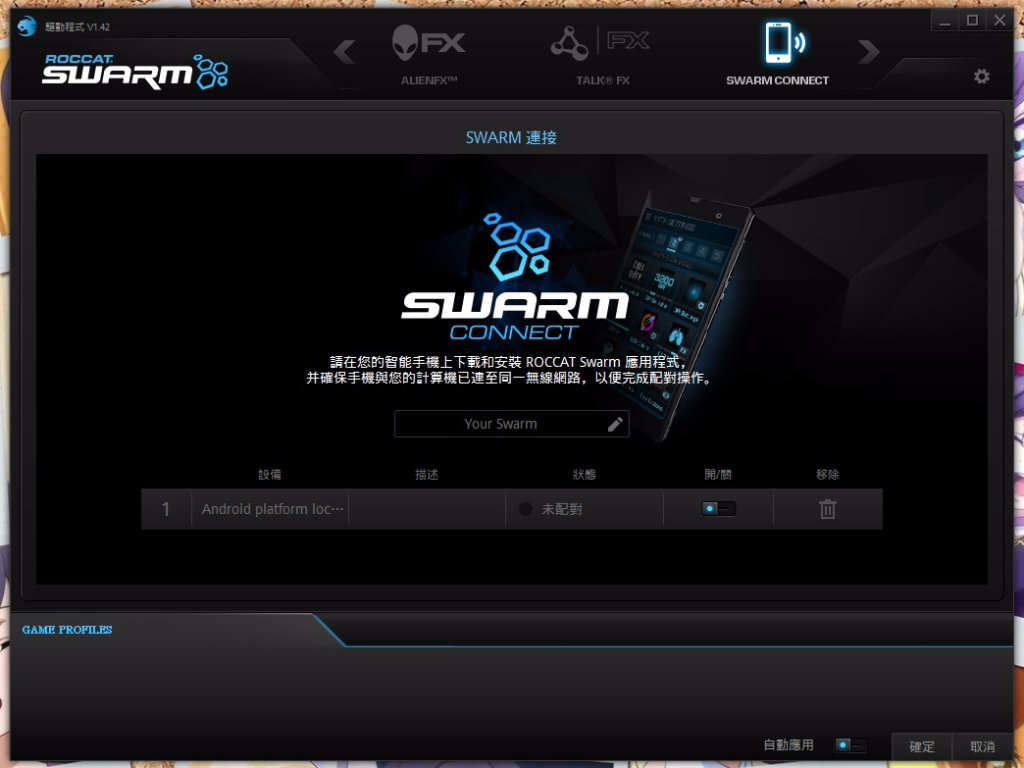Click the 確定 confirm button
The height and width of the screenshot is (768, 1024).
921,746
